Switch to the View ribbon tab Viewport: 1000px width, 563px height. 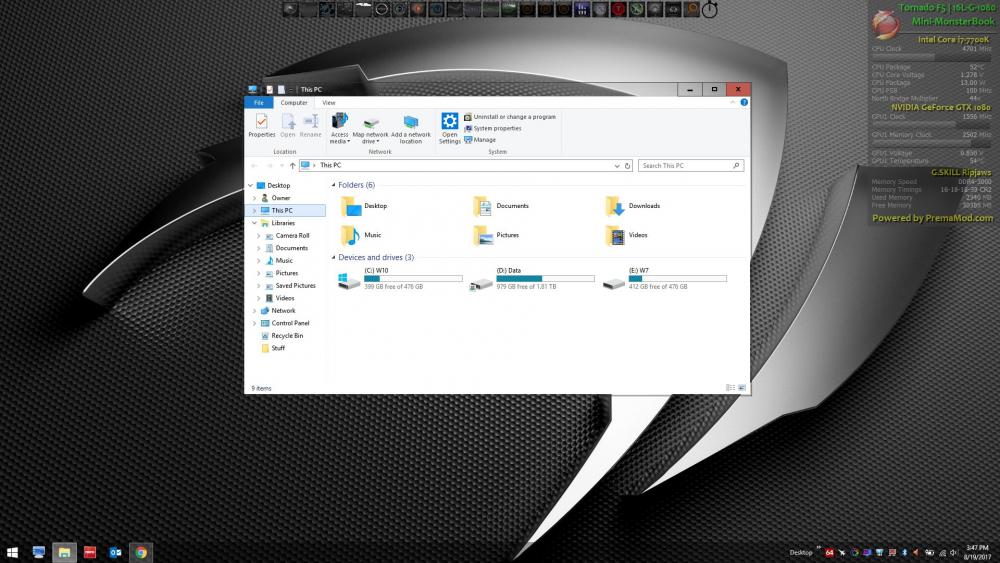(328, 102)
